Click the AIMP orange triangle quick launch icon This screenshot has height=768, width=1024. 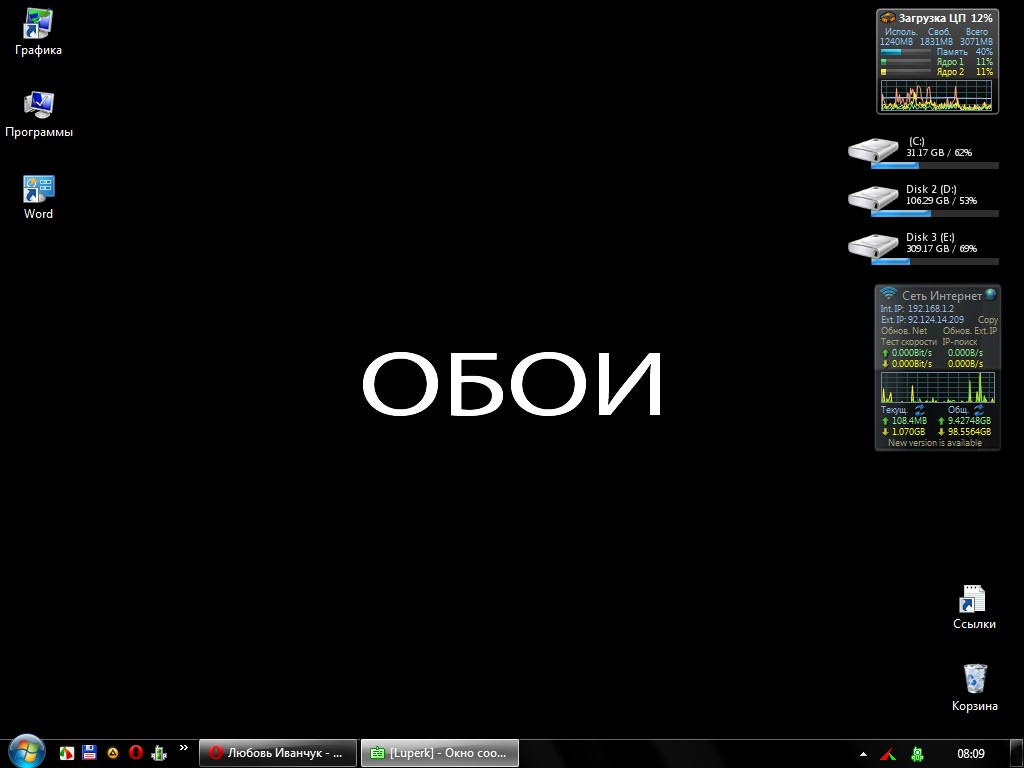coord(113,753)
